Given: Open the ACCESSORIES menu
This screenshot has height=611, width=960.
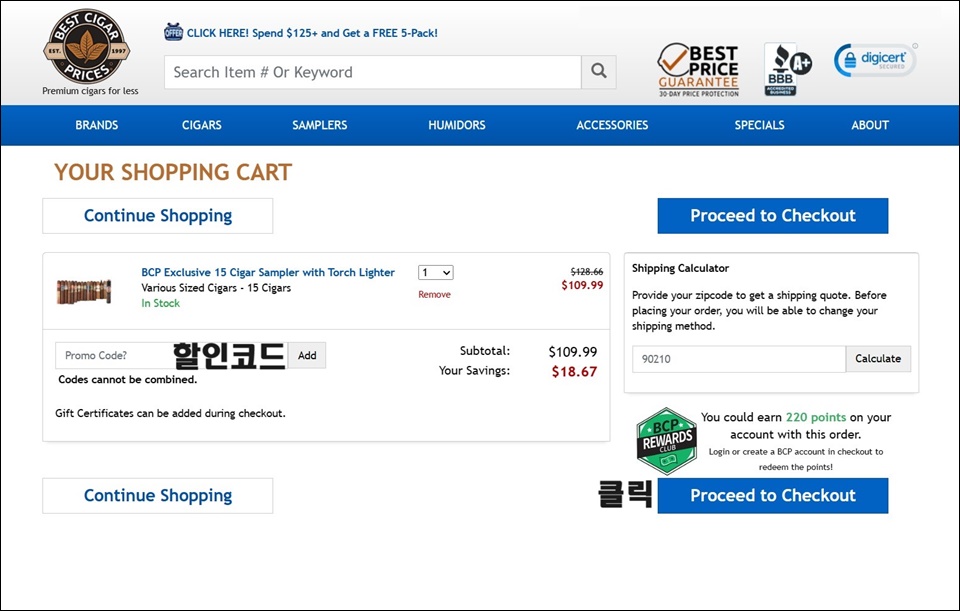Looking at the screenshot, I should pyautogui.click(x=612, y=125).
